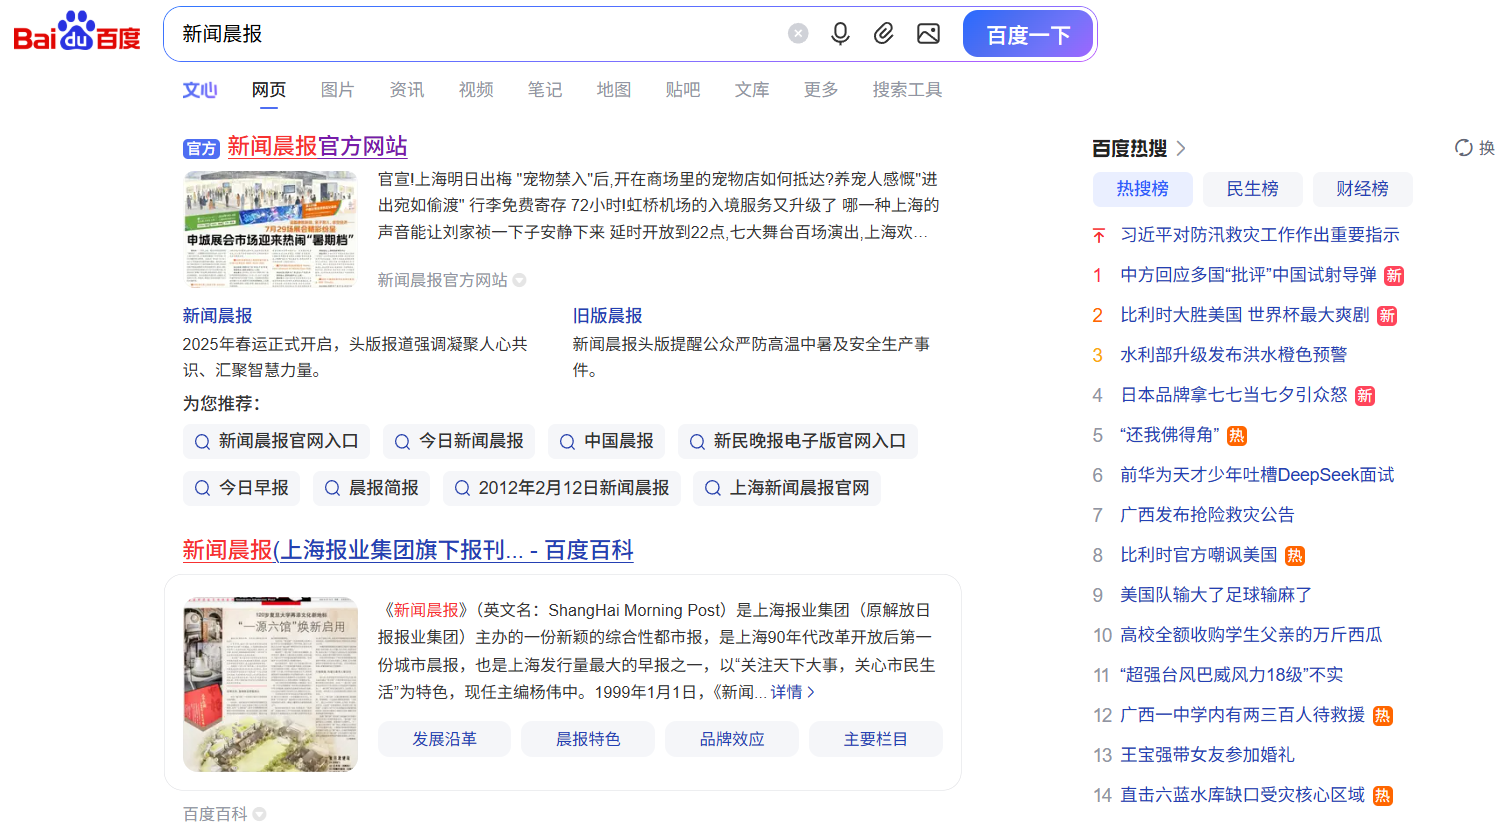The width and height of the screenshot is (1495, 824).
Task: Open hot item “超强台风巴威风力18级”不实
Action: coord(1232,675)
